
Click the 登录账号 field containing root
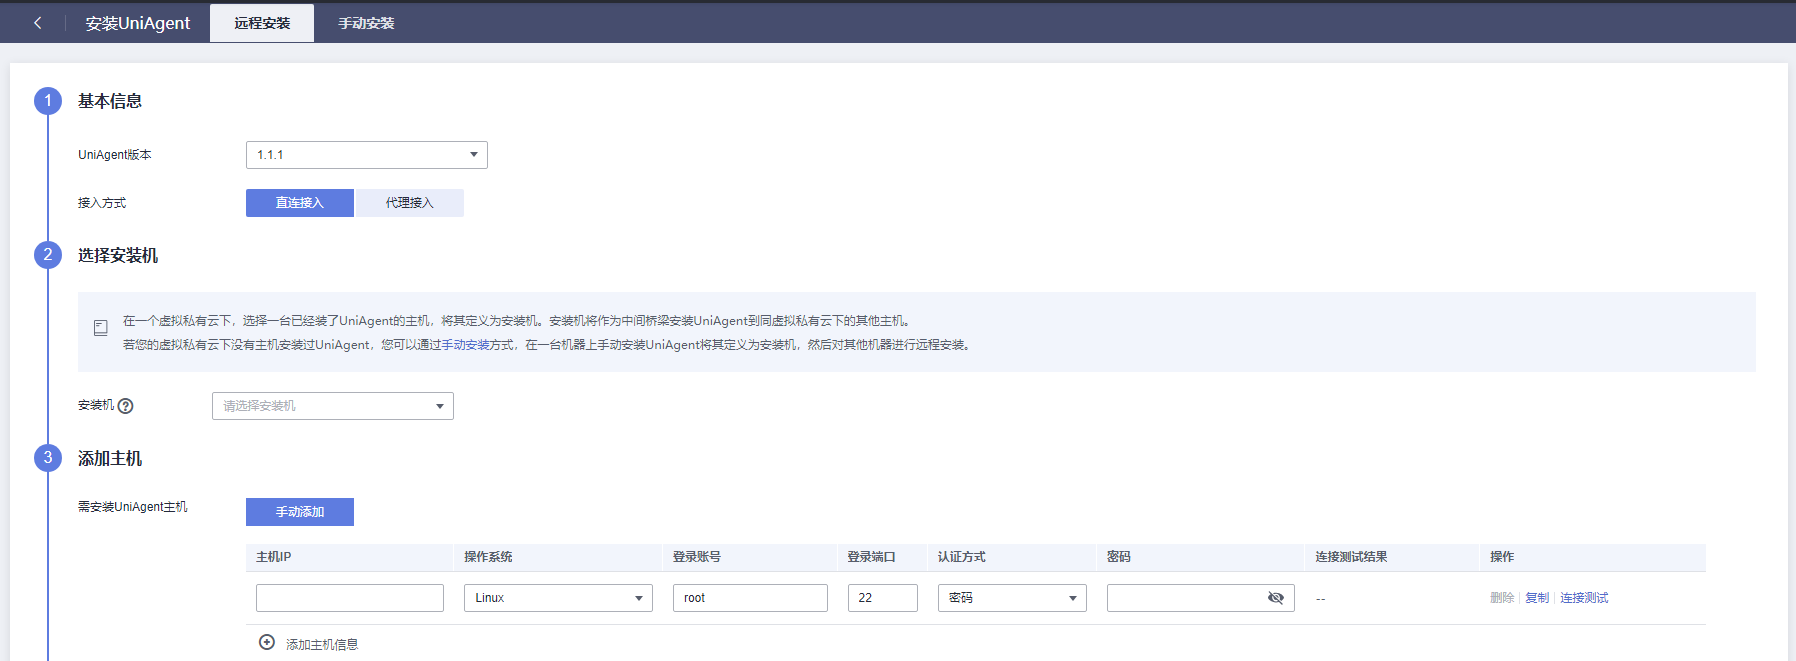(x=750, y=598)
